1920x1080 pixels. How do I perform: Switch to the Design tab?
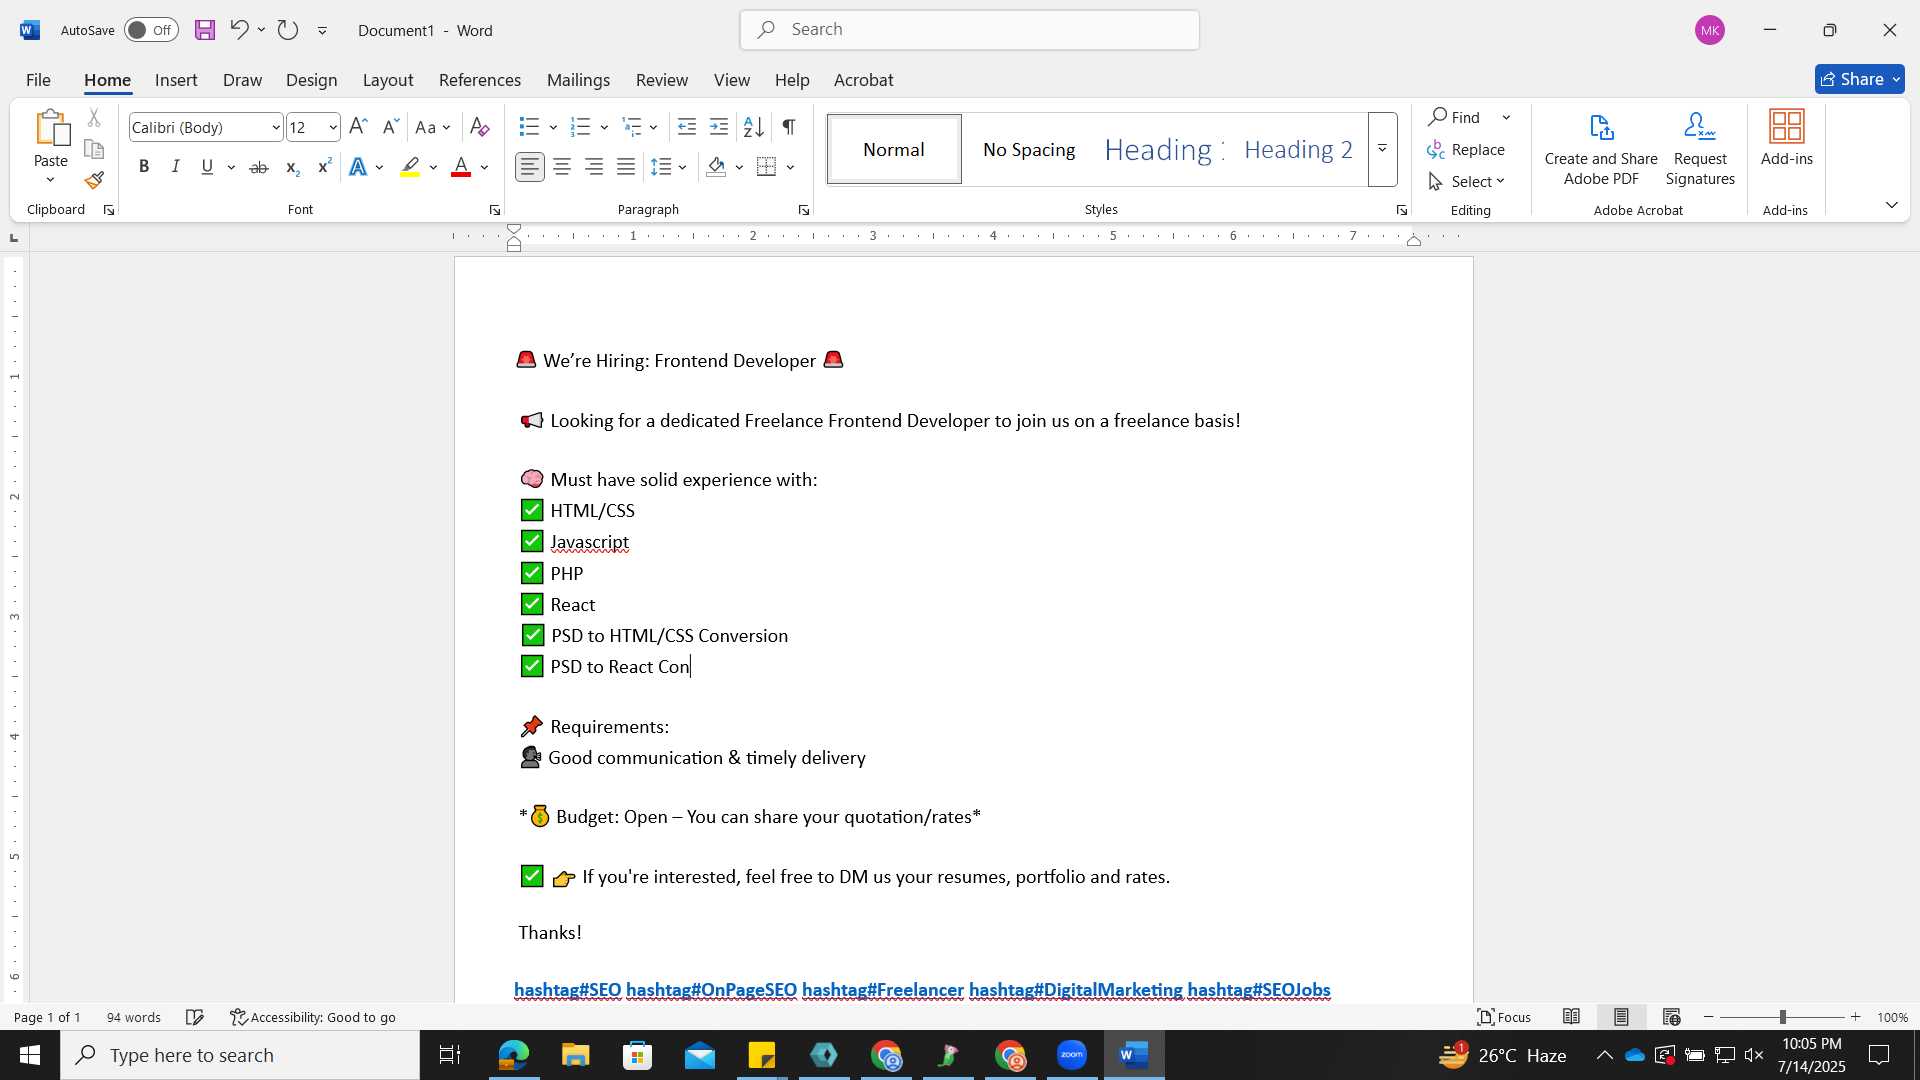[x=311, y=80]
